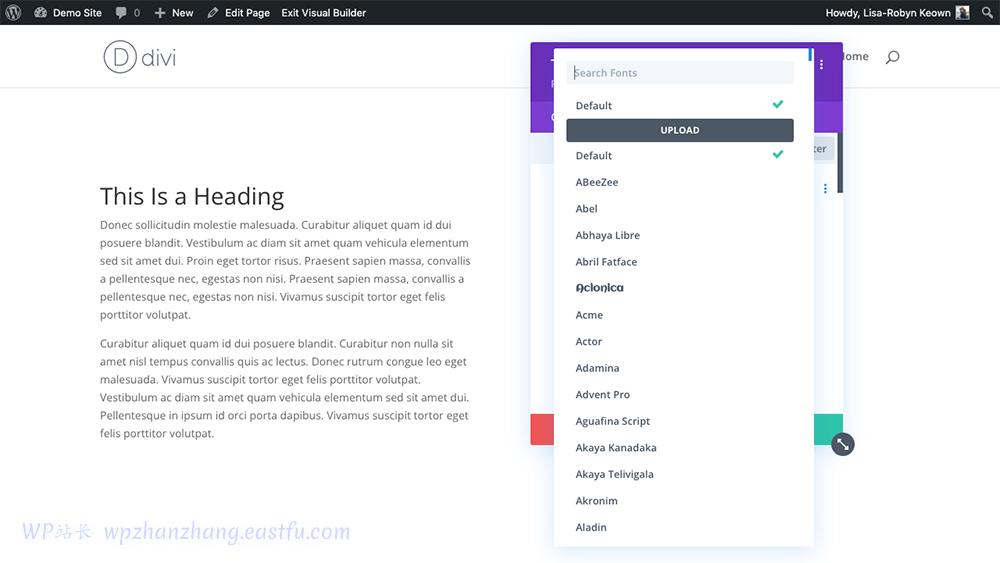This screenshot has height=563, width=1000.
Task: Choose the Akaya Telivigala font
Action: click(x=680, y=474)
